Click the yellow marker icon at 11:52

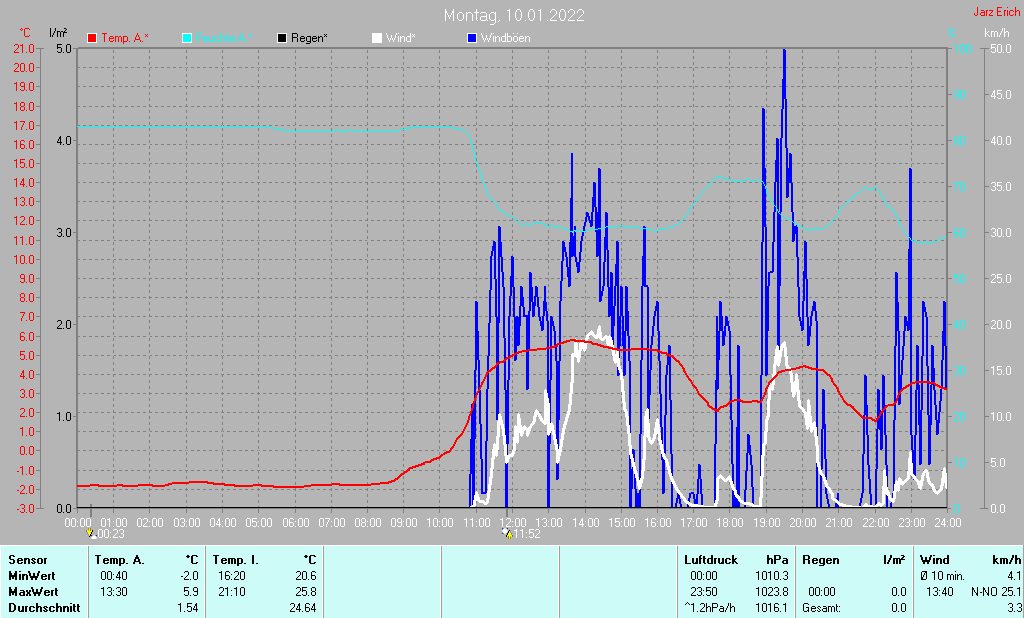(507, 533)
